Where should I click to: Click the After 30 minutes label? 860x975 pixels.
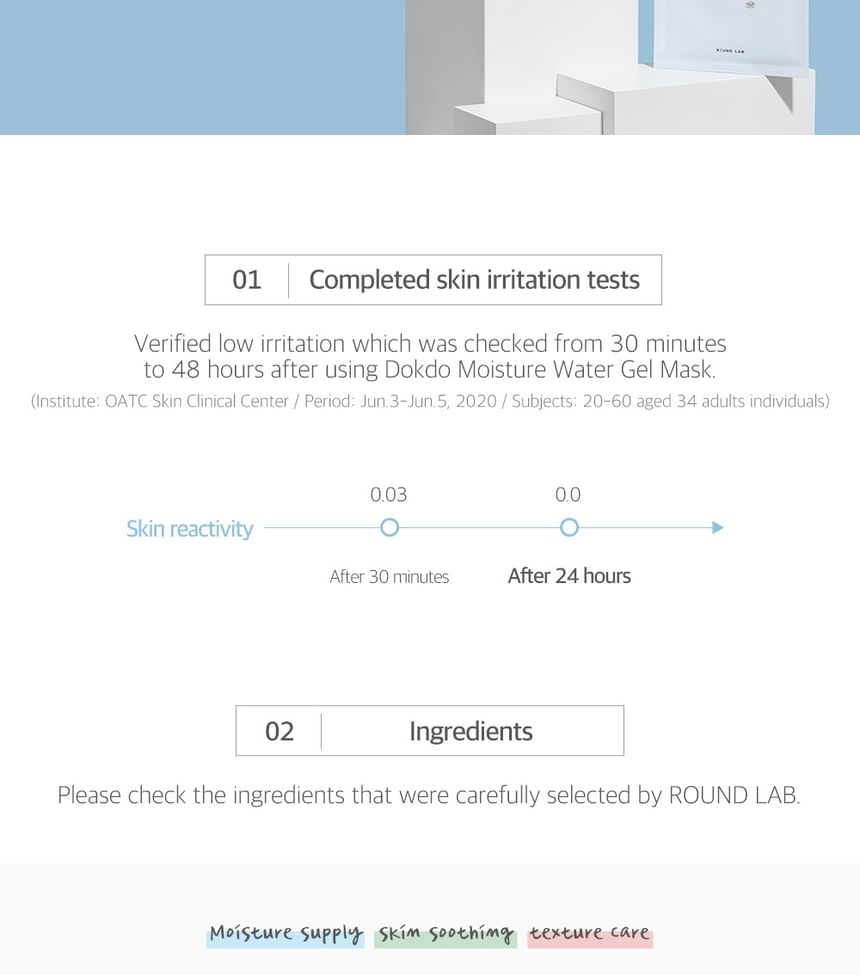point(389,577)
